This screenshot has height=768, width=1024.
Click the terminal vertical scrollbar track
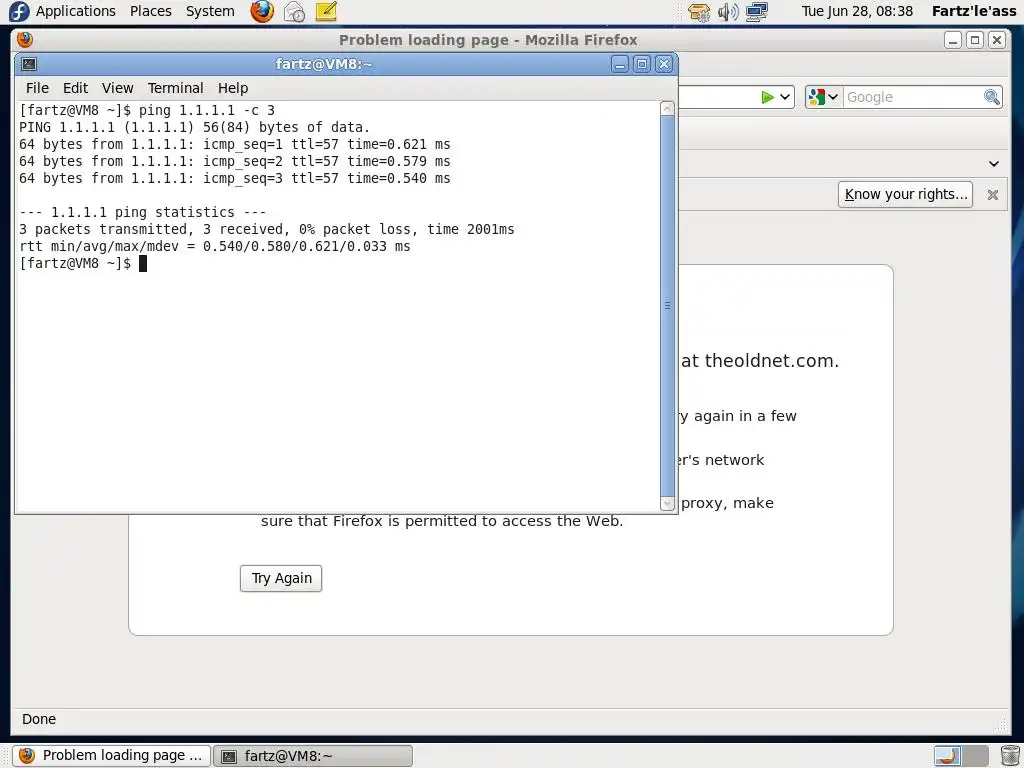667,306
